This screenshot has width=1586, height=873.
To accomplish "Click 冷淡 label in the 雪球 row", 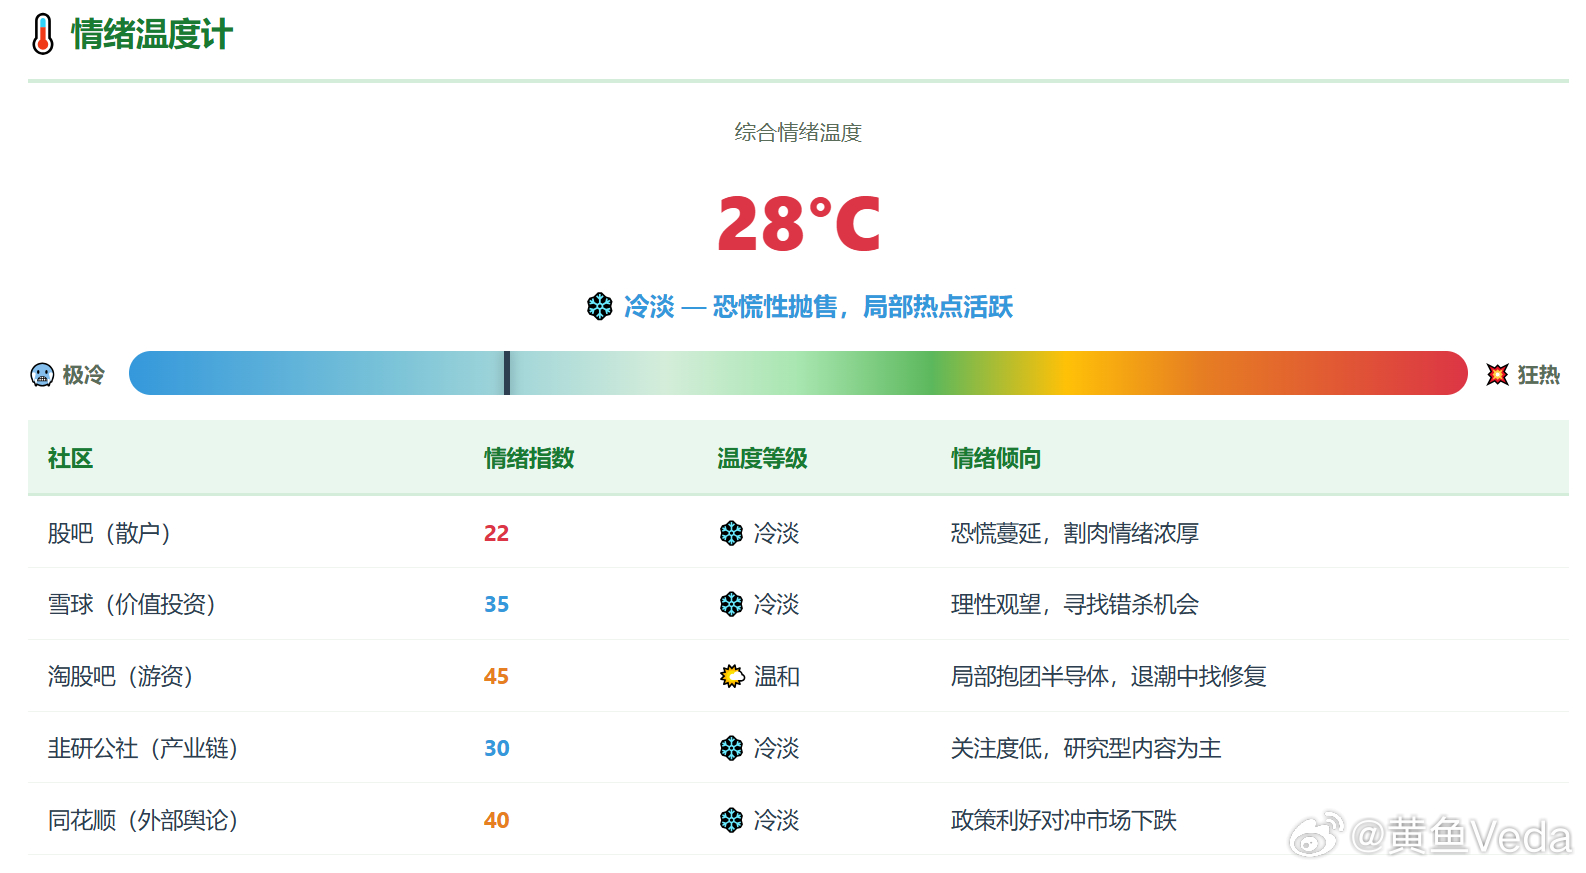I will click(x=777, y=605).
